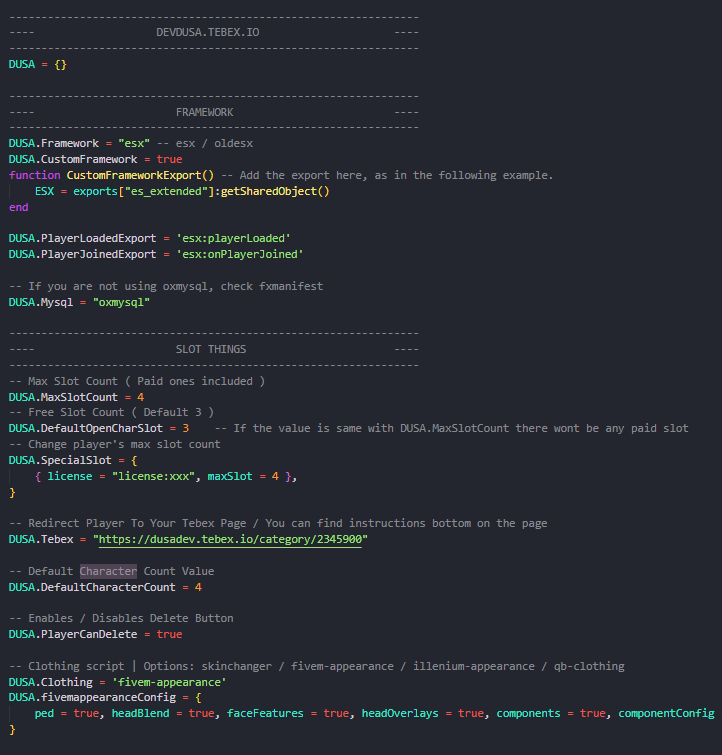The width and height of the screenshot is (722, 755).
Task: Click the getSharedObject method call
Action: tap(278, 191)
